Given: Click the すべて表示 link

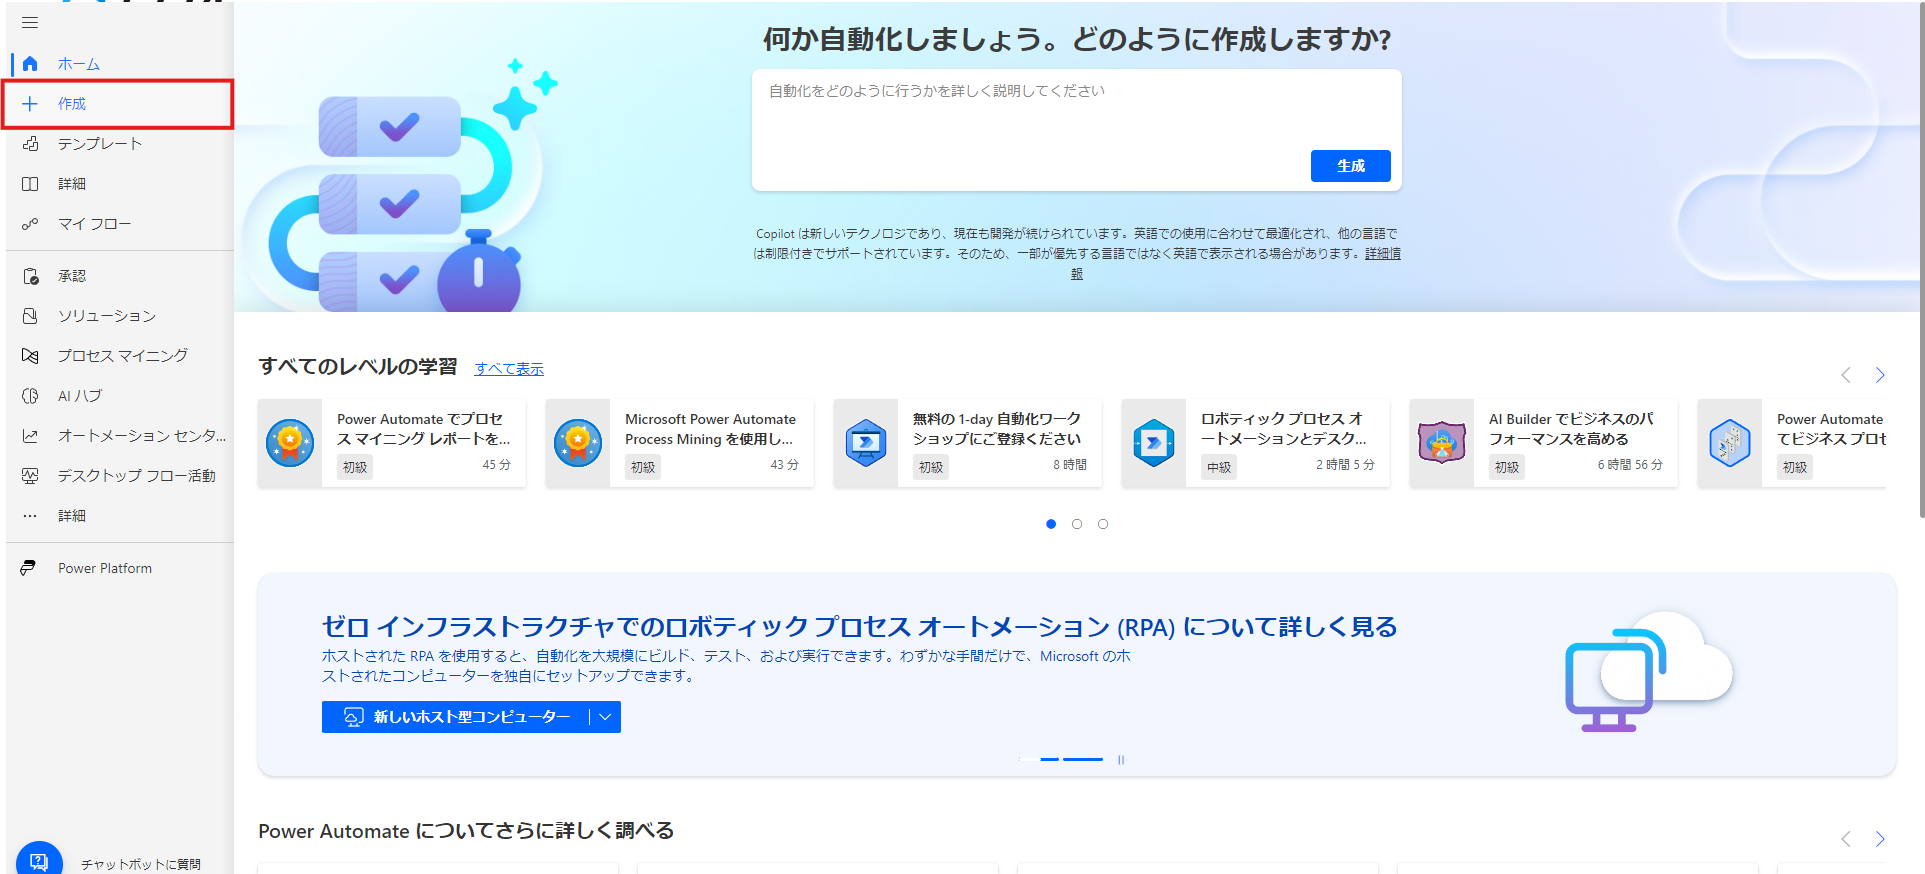Looking at the screenshot, I should tap(509, 369).
